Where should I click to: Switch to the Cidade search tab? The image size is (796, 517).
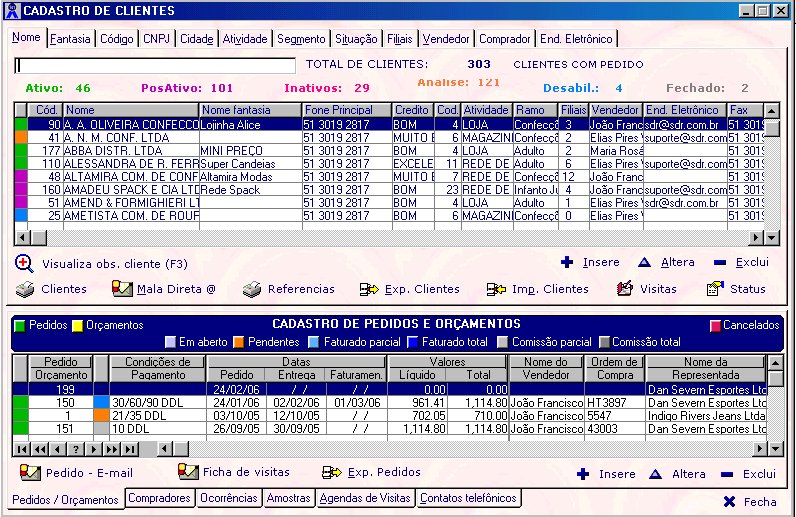196,39
